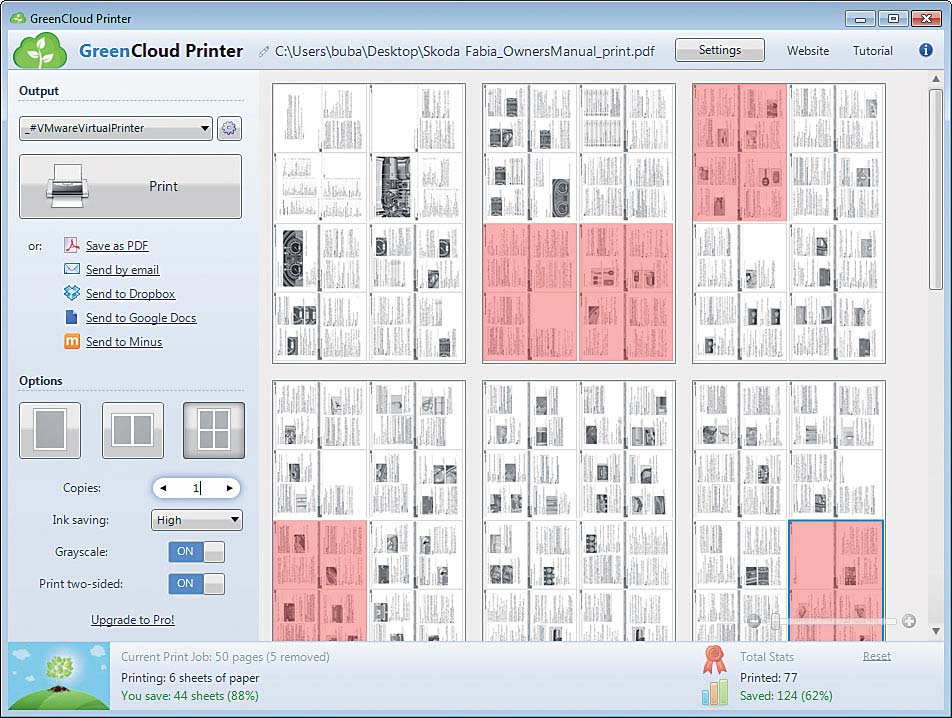Click the pencil edit icon beside file path
This screenshot has height=718, width=952.
[264, 52]
